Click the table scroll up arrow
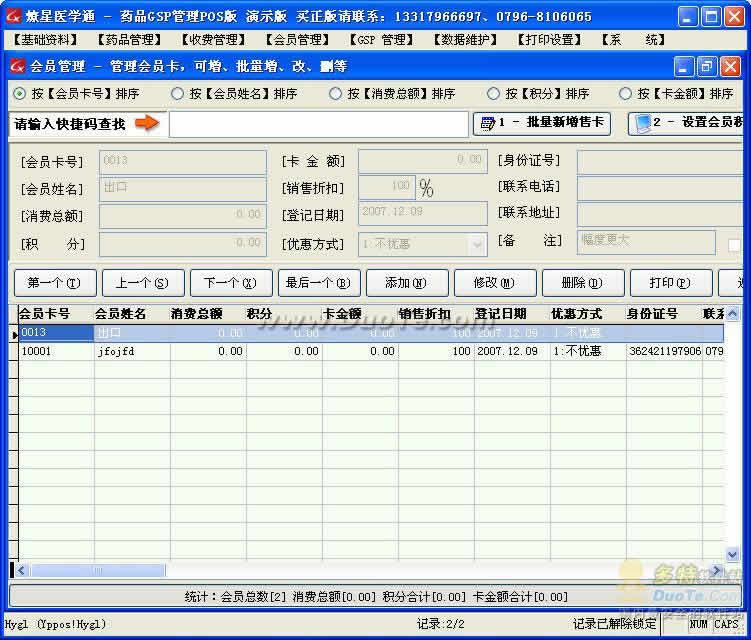This screenshot has height=640, width=751. (732, 314)
